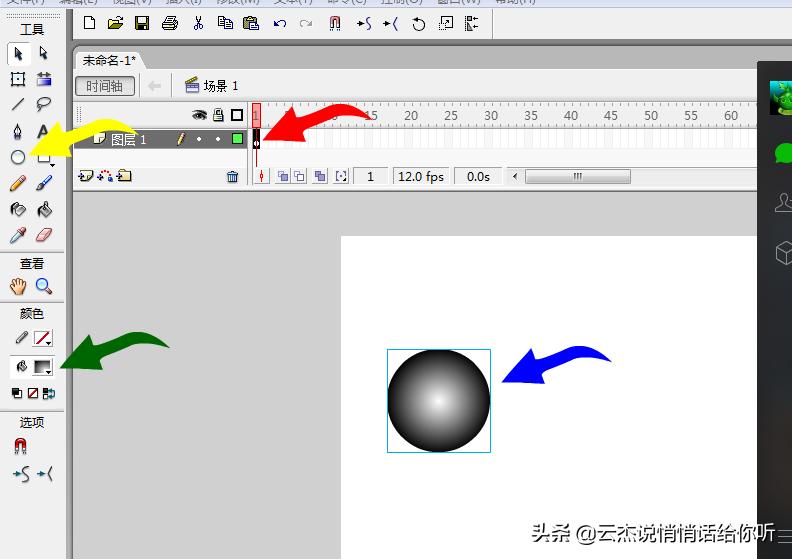This screenshot has height=559, width=792.
Task: Select the Brush tool
Action: (44, 183)
